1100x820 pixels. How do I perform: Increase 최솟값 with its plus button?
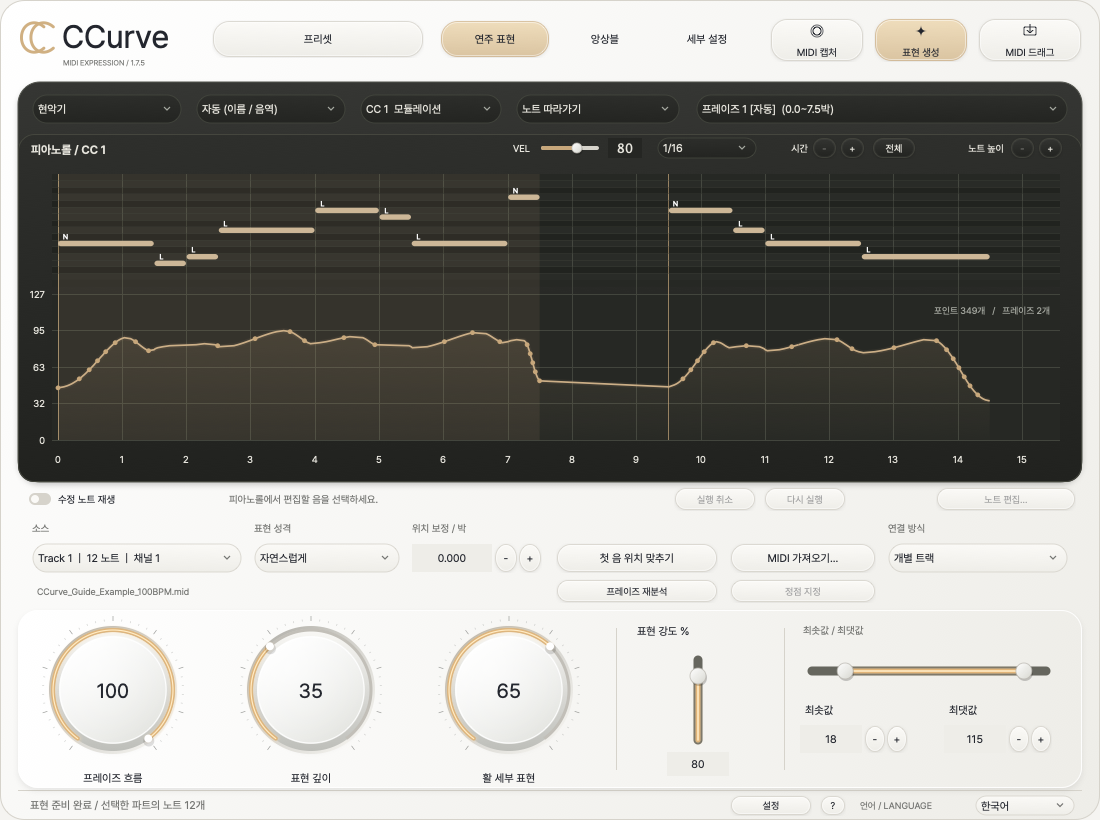[x=897, y=739]
